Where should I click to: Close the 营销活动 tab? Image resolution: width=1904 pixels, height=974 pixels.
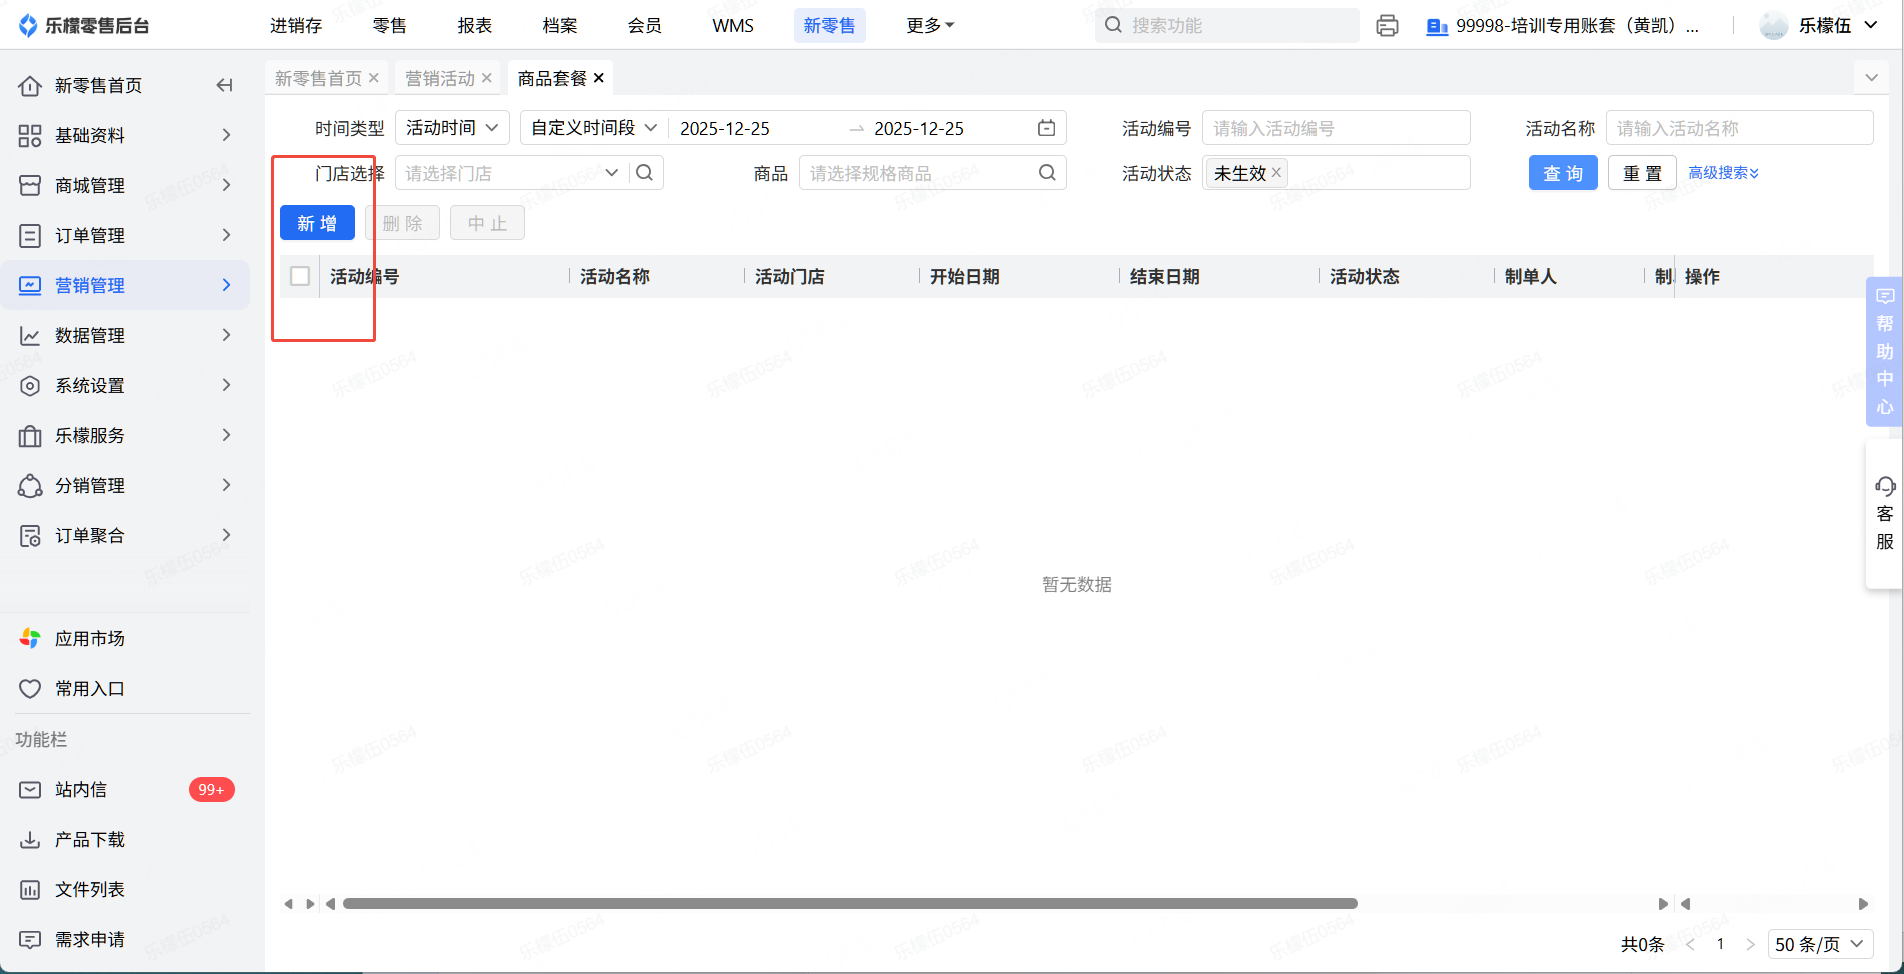click(487, 78)
